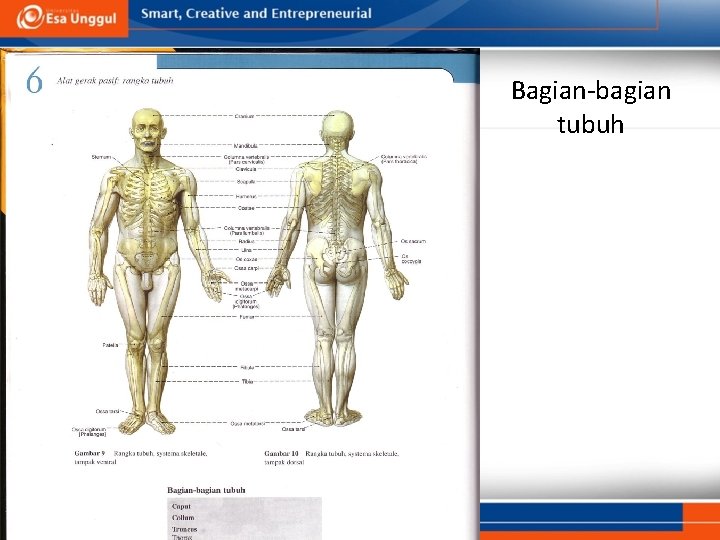720x540 pixels.
Task: Click the 'Os coccygis' label
Action: pos(411,259)
